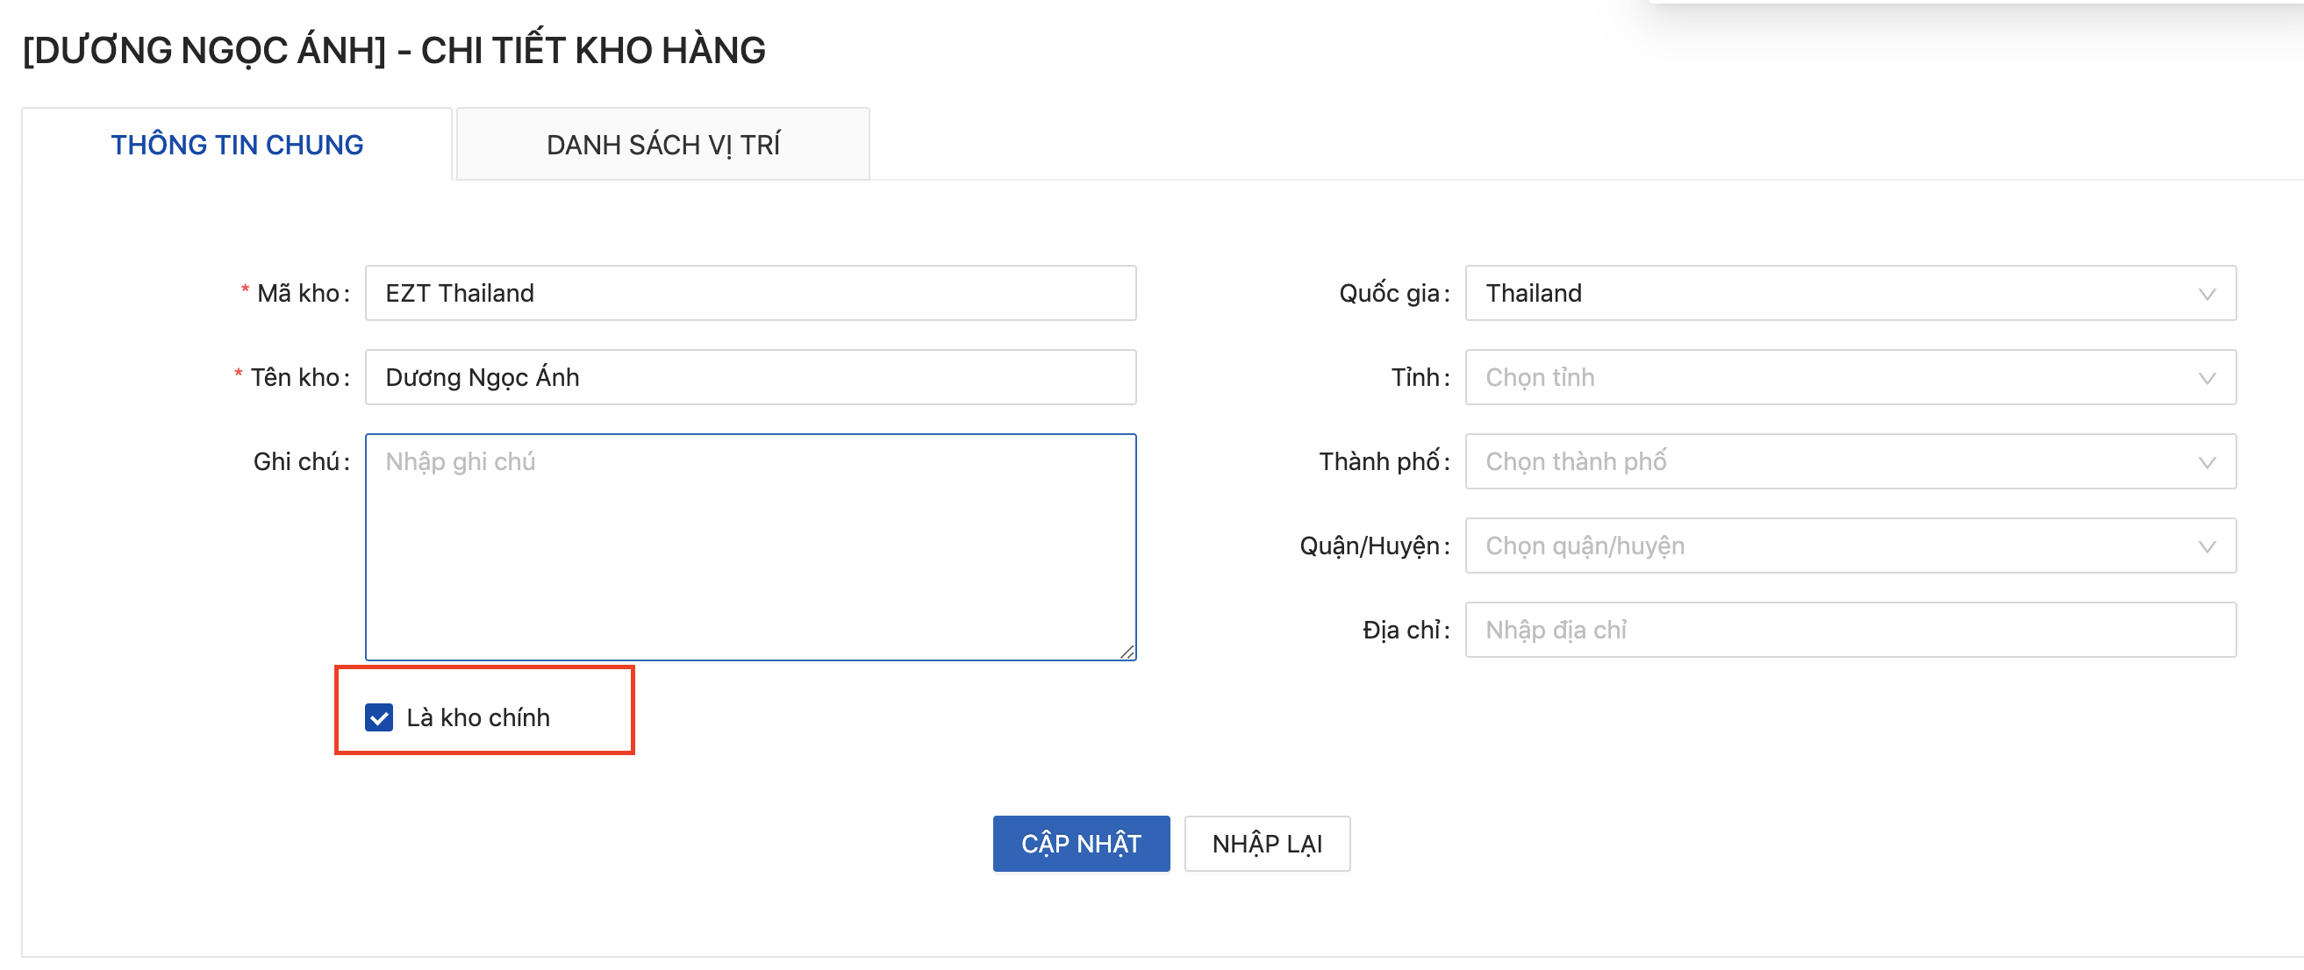
Task: Click the chevron arrow in Tỉnh field
Action: coord(2207,378)
